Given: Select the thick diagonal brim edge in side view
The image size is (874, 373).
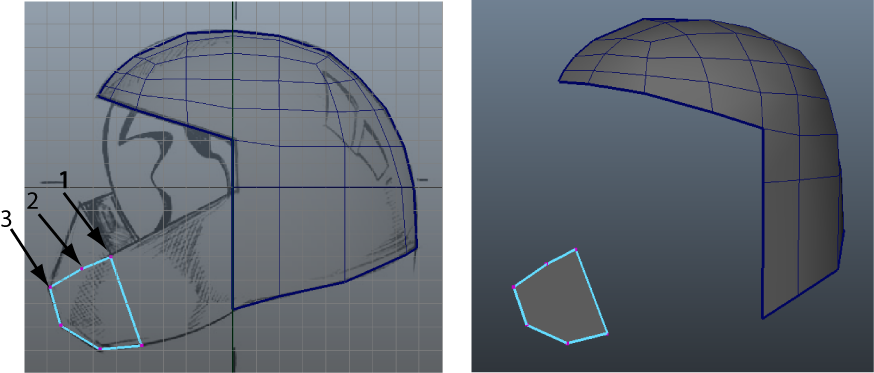Looking at the screenshot, I should [165, 118].
